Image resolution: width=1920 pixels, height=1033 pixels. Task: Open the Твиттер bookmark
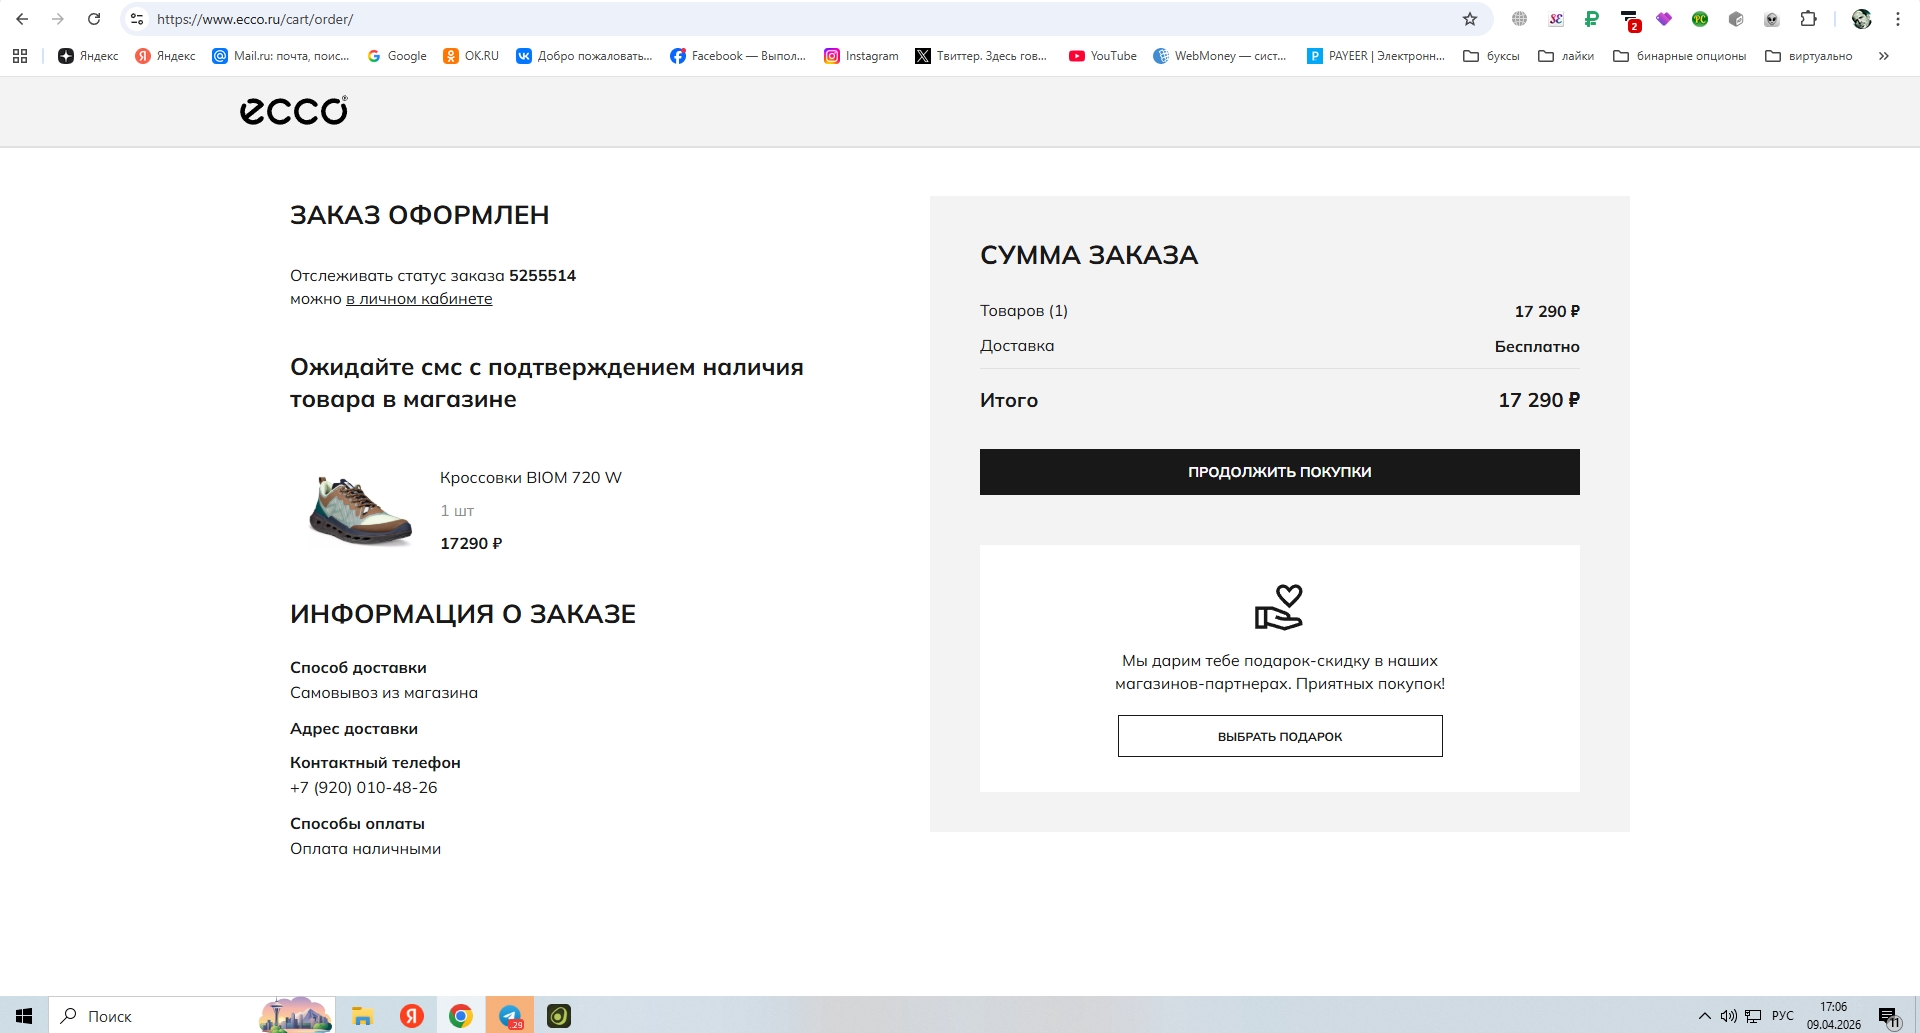[981, 56]
